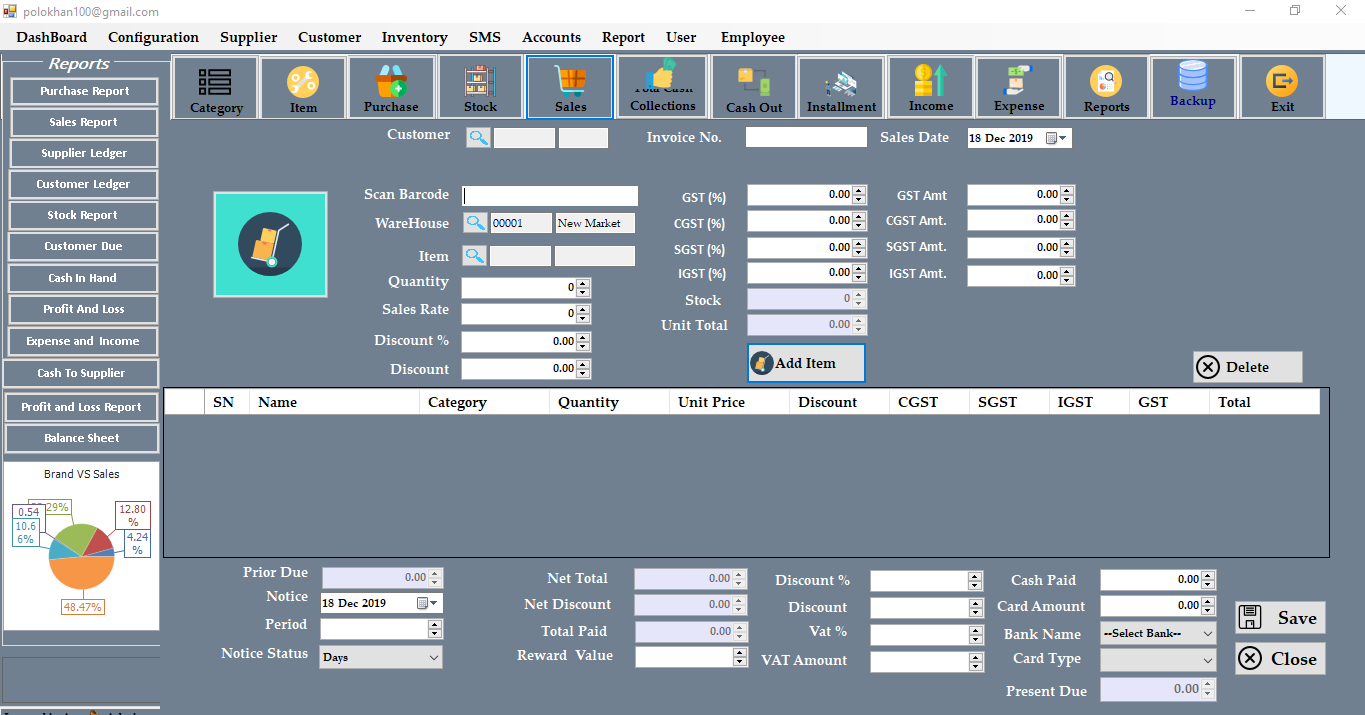Click the Save button
Viewport: 1365px width, 715px height.
click(x=1280, y=617)
